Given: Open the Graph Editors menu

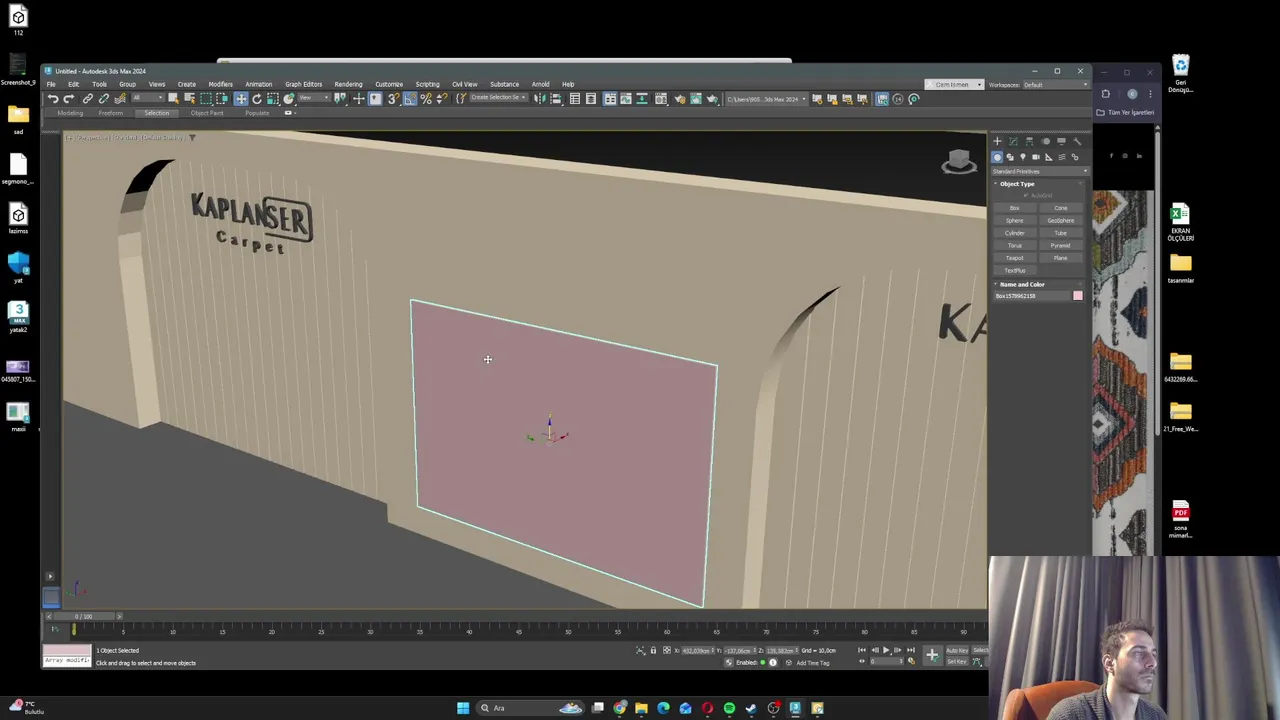Looking at the screenshot, I should [x=303, y=84].
